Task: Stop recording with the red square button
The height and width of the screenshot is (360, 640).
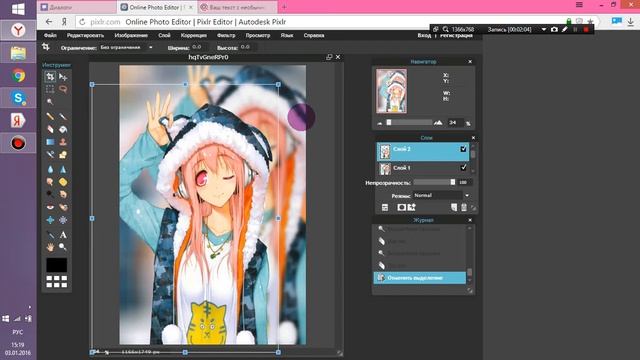Action: [x=586, y=29]
